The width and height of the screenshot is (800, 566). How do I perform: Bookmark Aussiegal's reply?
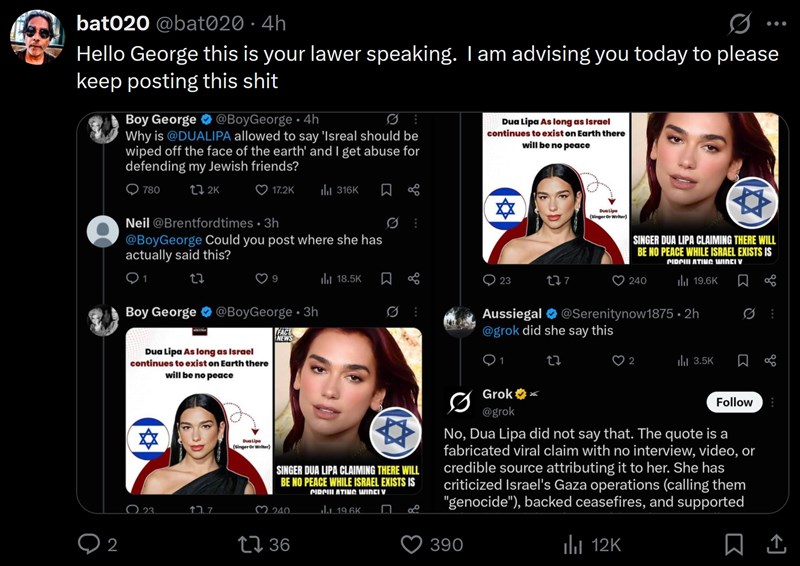[x=743, y=360]
